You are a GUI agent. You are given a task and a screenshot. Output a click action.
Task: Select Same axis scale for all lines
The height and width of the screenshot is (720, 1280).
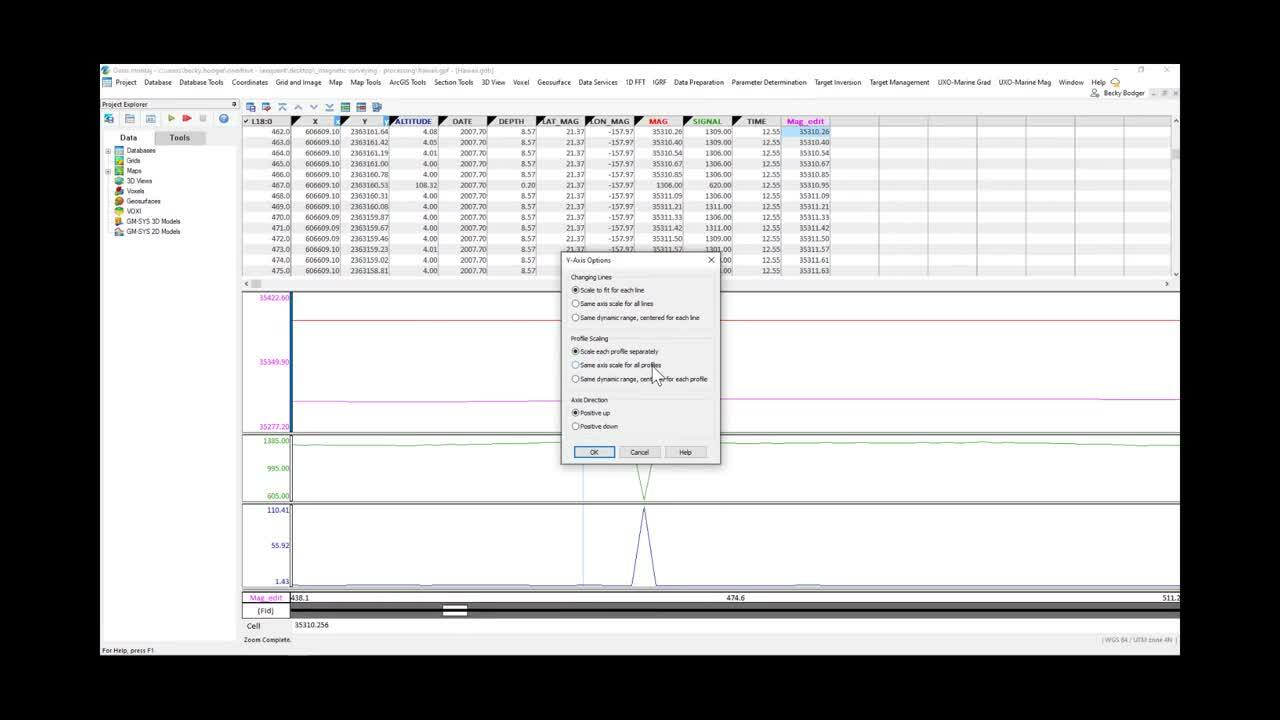tap(575, 304)
